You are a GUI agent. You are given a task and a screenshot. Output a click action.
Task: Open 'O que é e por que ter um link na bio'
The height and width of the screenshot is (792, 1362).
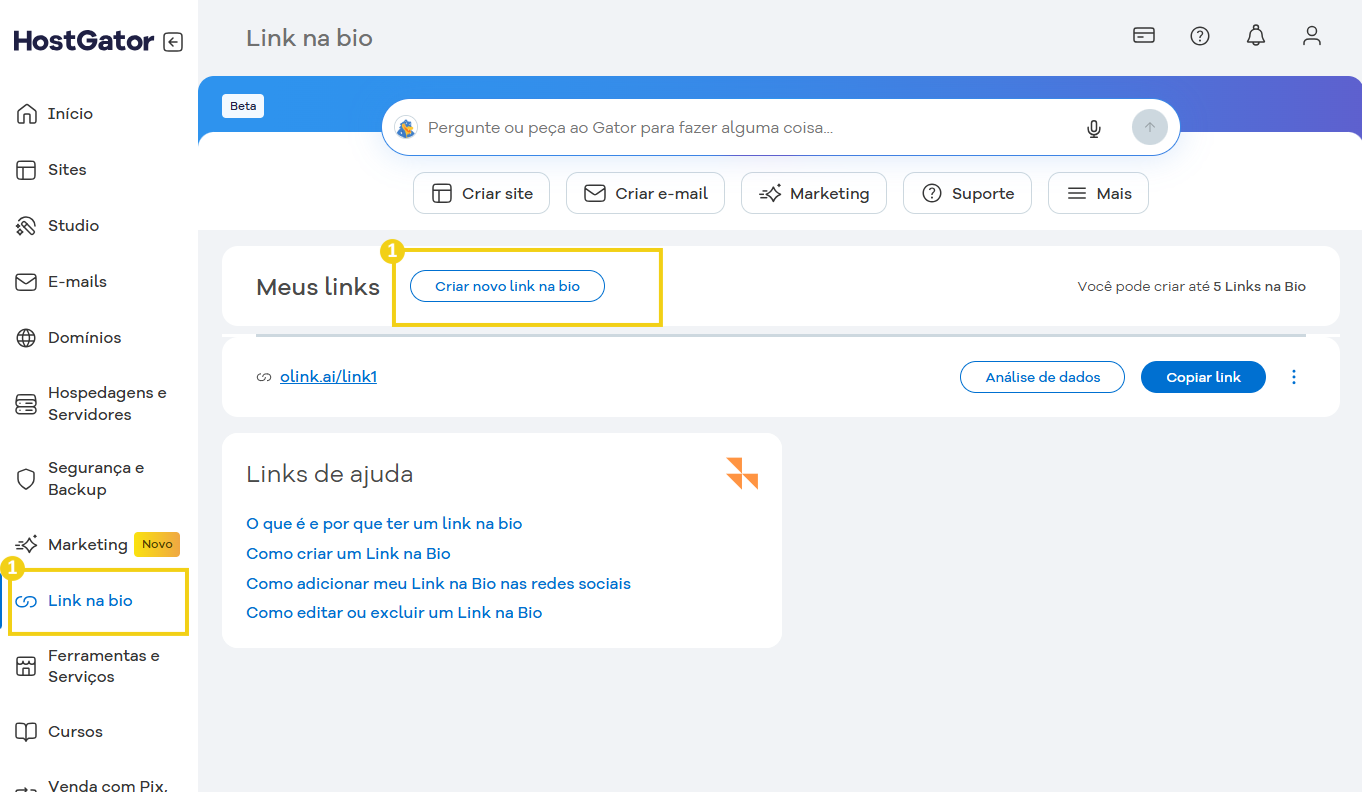[x=384, y=524]
